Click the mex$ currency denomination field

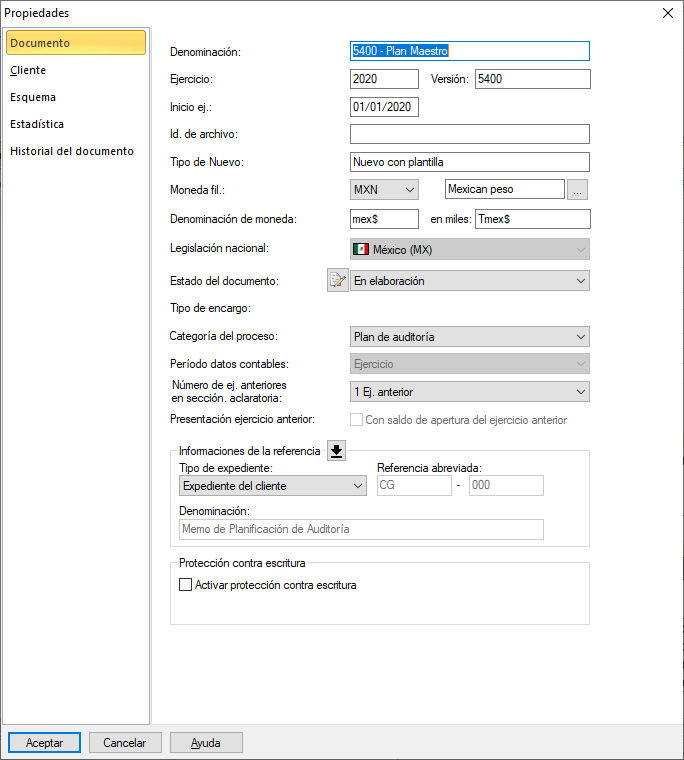point(384,219)
